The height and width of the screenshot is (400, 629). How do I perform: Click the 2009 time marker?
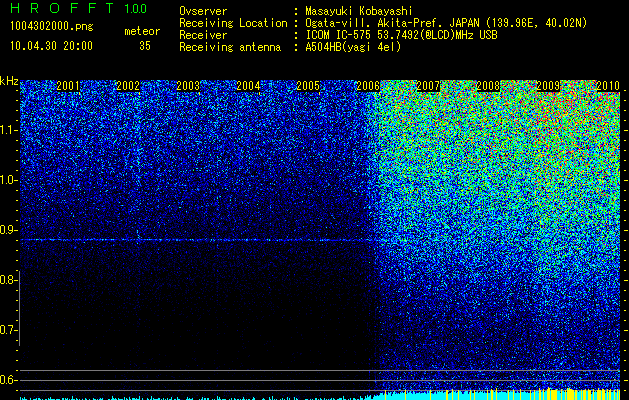[548, 86]
